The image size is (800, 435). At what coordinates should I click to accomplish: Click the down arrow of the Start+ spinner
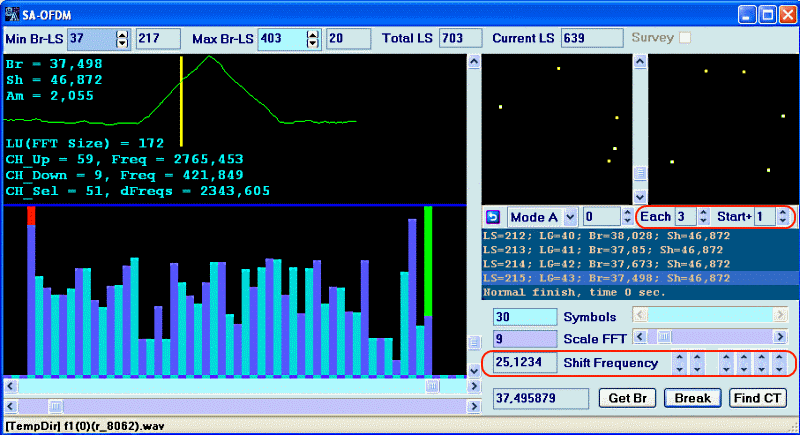pyautogui.click(x=783, y=221)
